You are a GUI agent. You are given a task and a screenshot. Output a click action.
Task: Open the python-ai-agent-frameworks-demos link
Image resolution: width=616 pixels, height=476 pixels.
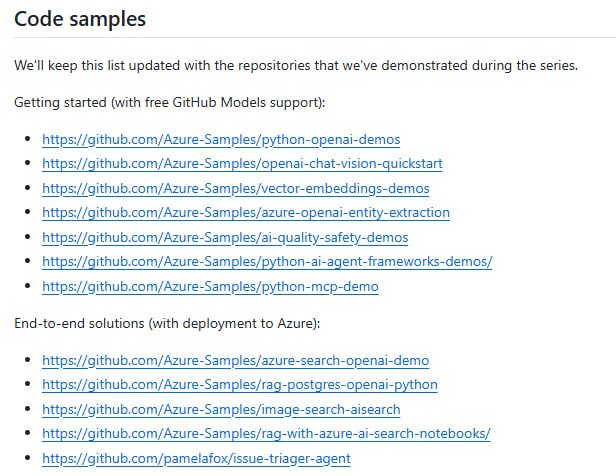(x=267, y=261)
